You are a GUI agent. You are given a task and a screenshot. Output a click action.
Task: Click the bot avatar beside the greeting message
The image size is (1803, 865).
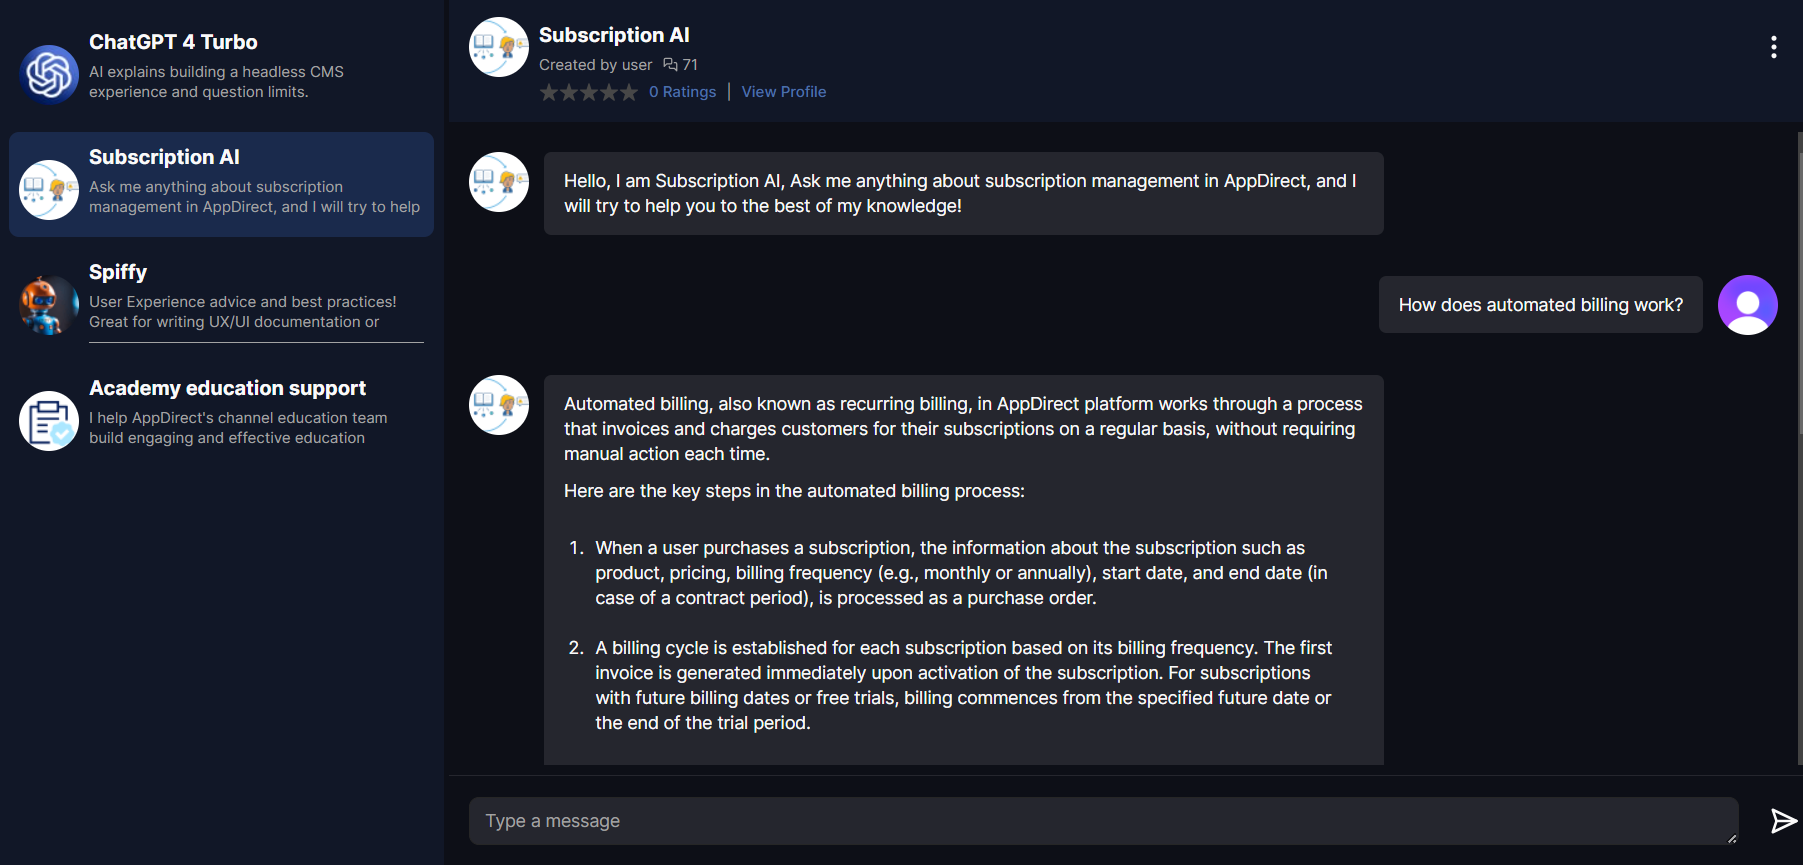[x=499, y=182]
